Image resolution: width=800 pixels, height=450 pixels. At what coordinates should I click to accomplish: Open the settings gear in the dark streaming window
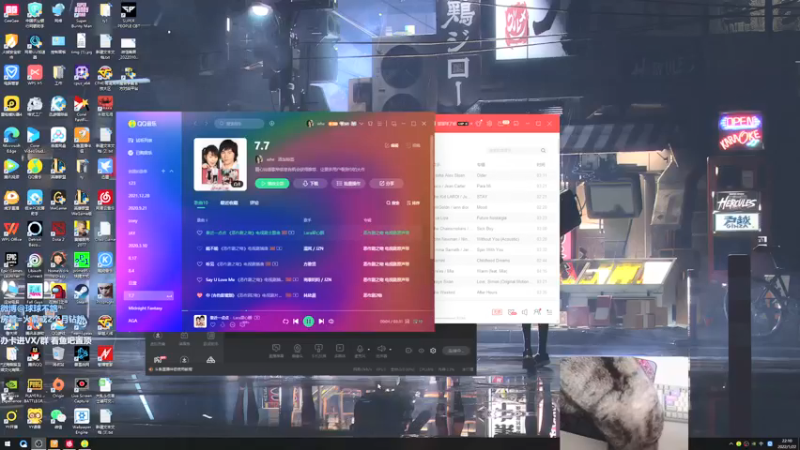tap(433, 351)
